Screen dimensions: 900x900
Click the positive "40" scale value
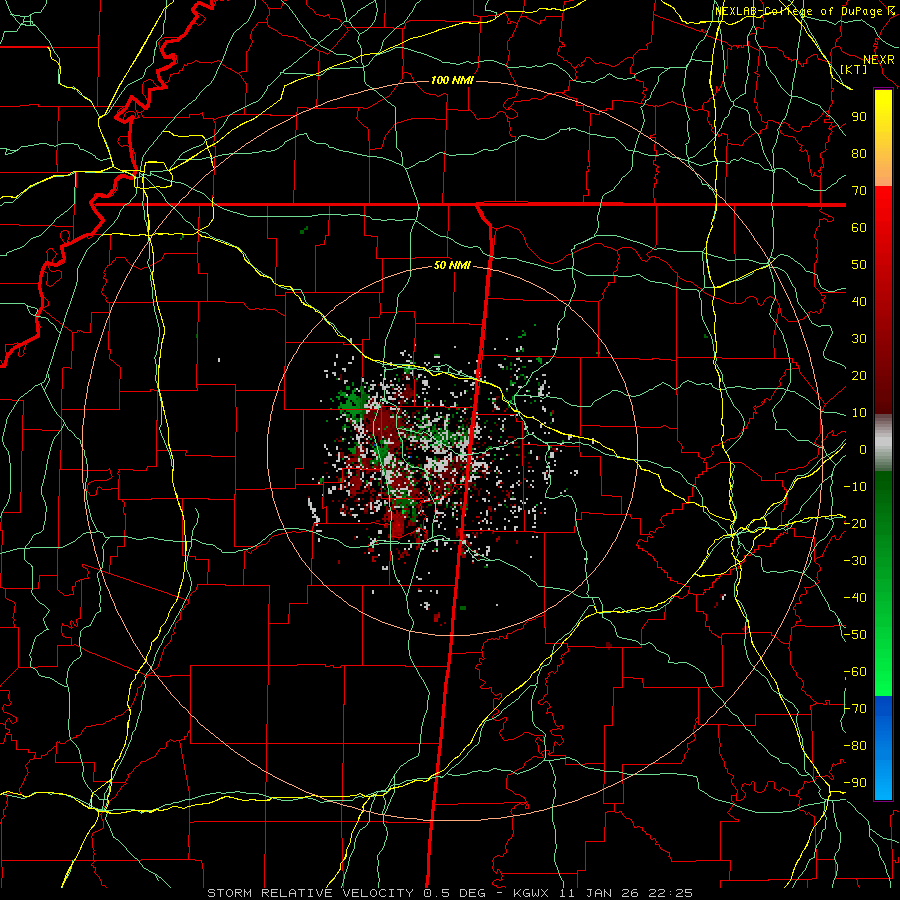(x=859, y=301)
